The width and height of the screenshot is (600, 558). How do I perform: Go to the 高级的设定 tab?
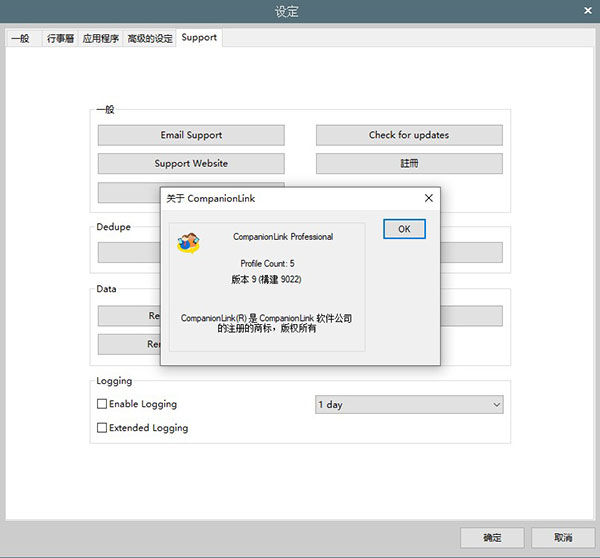[x=150, y=38]
